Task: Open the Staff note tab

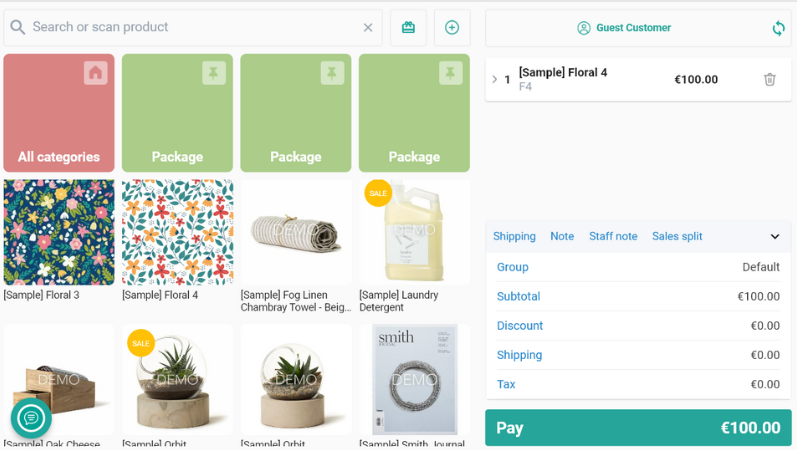Action: pos(613,236)
